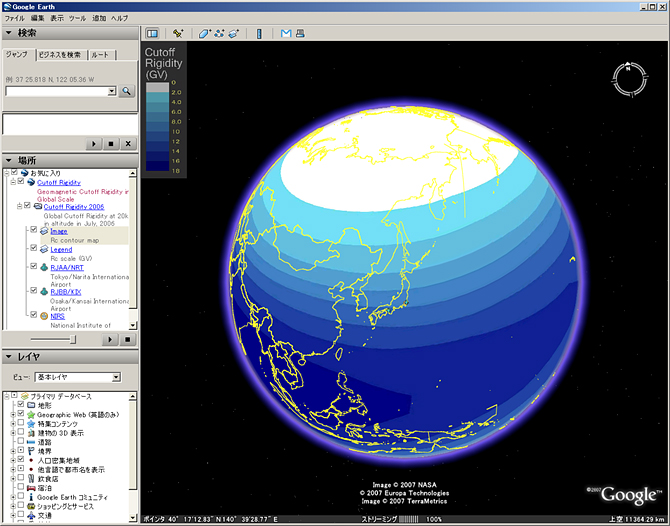Screen dimensions: 670x526
Task: Add an image overlay from toolbar
Action: (234, 33)
